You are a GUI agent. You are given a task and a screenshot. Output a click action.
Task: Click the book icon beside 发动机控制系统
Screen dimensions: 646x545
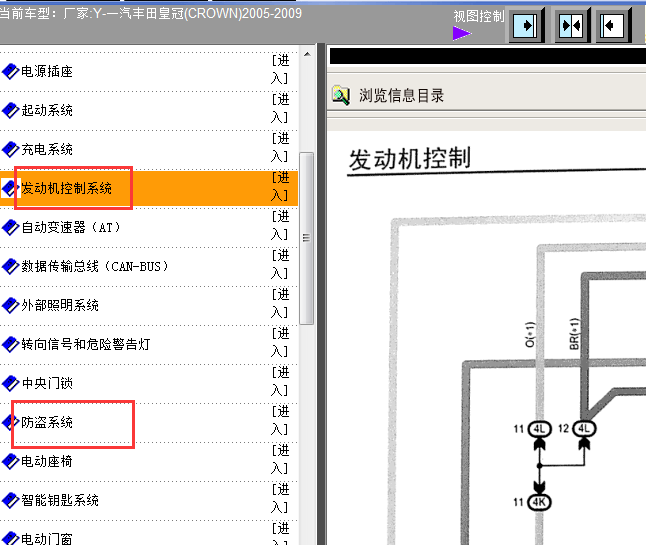pos(10,188)
